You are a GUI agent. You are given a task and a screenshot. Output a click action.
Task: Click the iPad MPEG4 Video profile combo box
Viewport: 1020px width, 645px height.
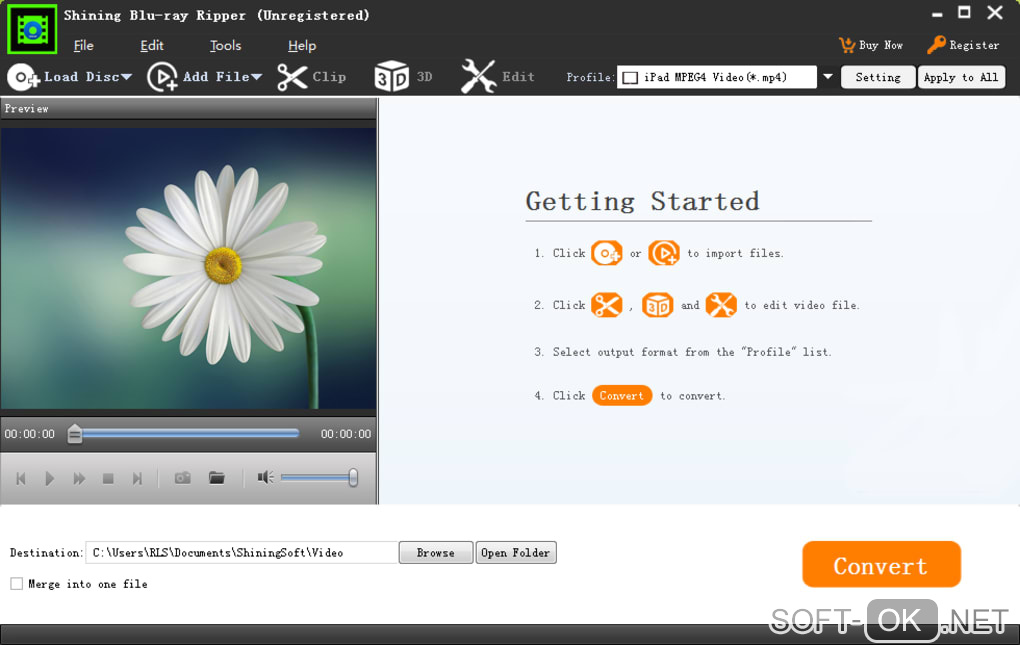coord(716,77)
